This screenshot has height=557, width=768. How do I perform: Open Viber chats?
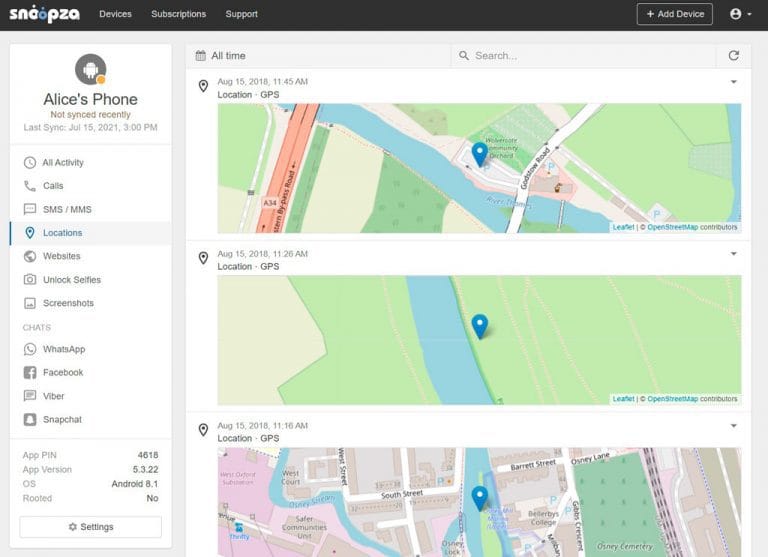91,396
